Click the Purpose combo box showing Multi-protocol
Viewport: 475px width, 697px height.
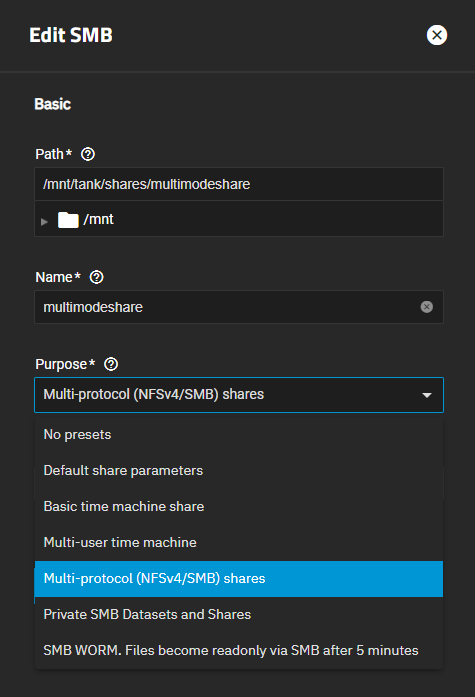point(239,395)
